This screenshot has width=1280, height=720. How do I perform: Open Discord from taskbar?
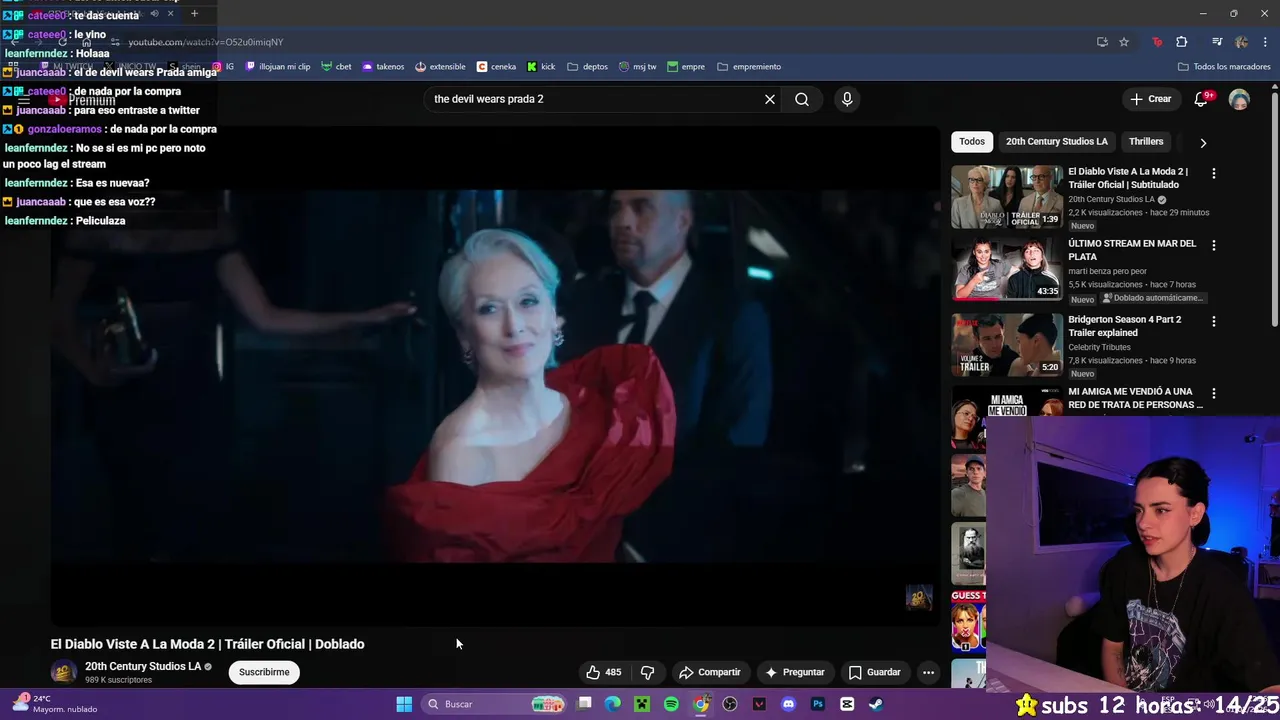(x=789, y=704)
